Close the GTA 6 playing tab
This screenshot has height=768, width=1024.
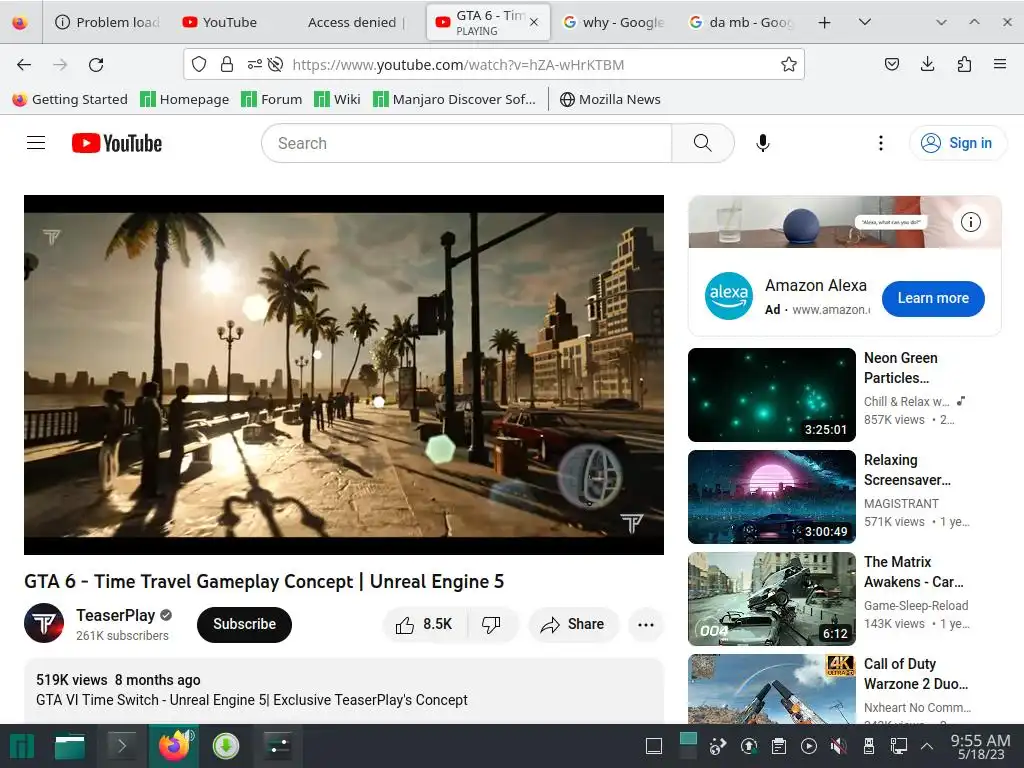tap(534, 22)
